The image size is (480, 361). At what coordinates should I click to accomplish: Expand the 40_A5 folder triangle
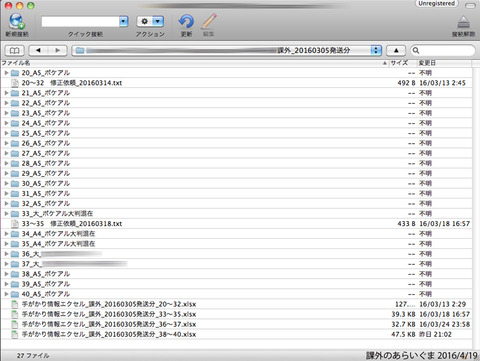(x=6, y=294)
